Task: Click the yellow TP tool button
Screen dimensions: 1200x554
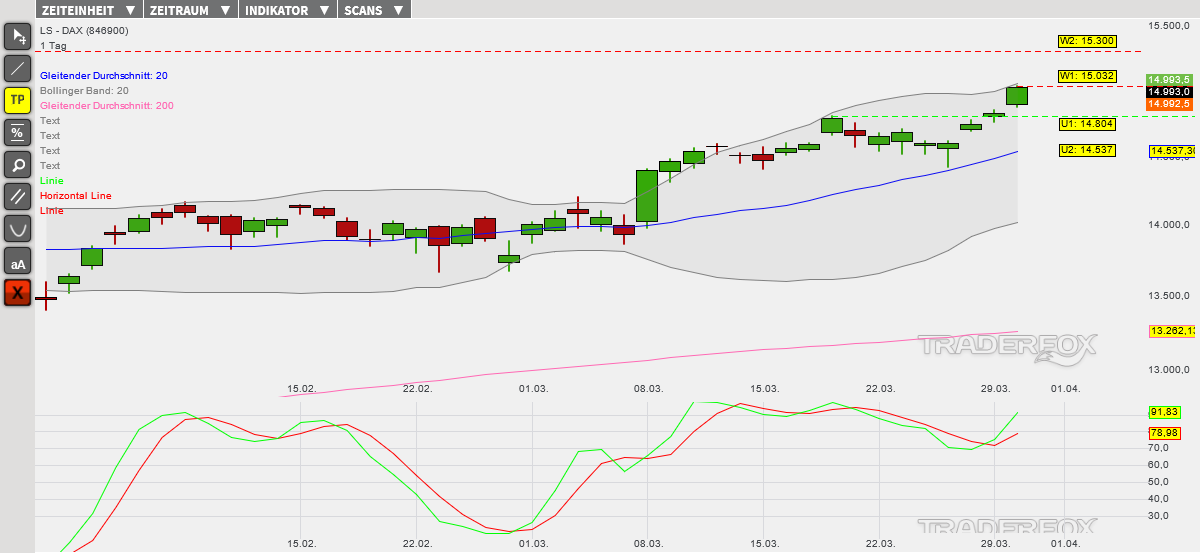Action: pos(18,100)
